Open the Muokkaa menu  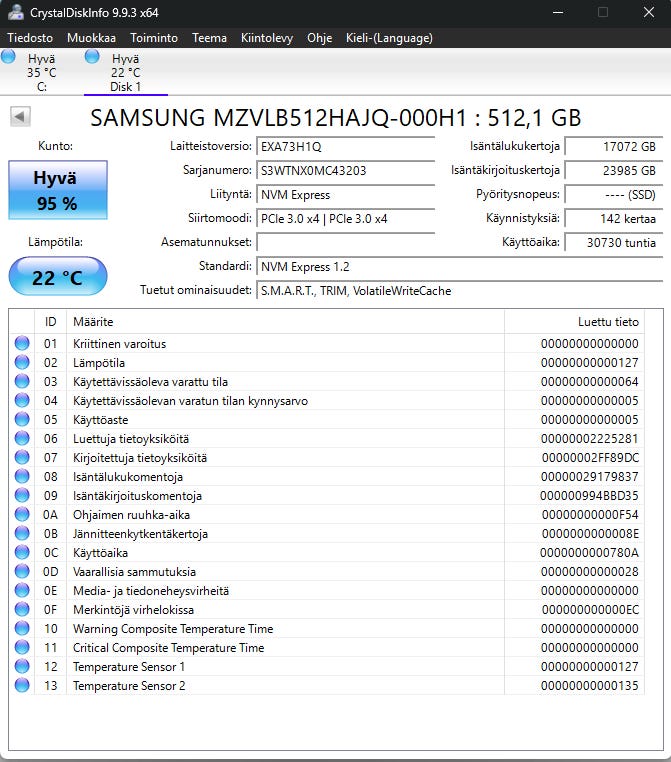[91, 38]
